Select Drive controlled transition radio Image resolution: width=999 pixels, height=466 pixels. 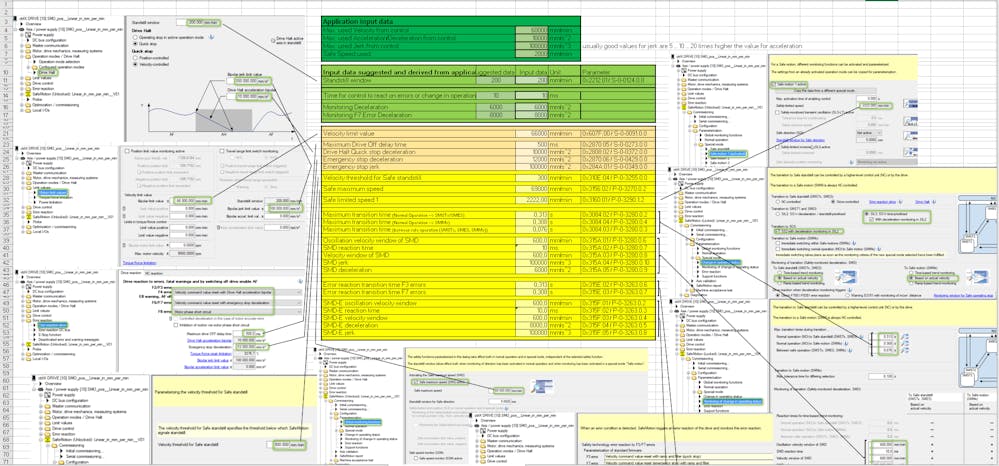point(833,202)
